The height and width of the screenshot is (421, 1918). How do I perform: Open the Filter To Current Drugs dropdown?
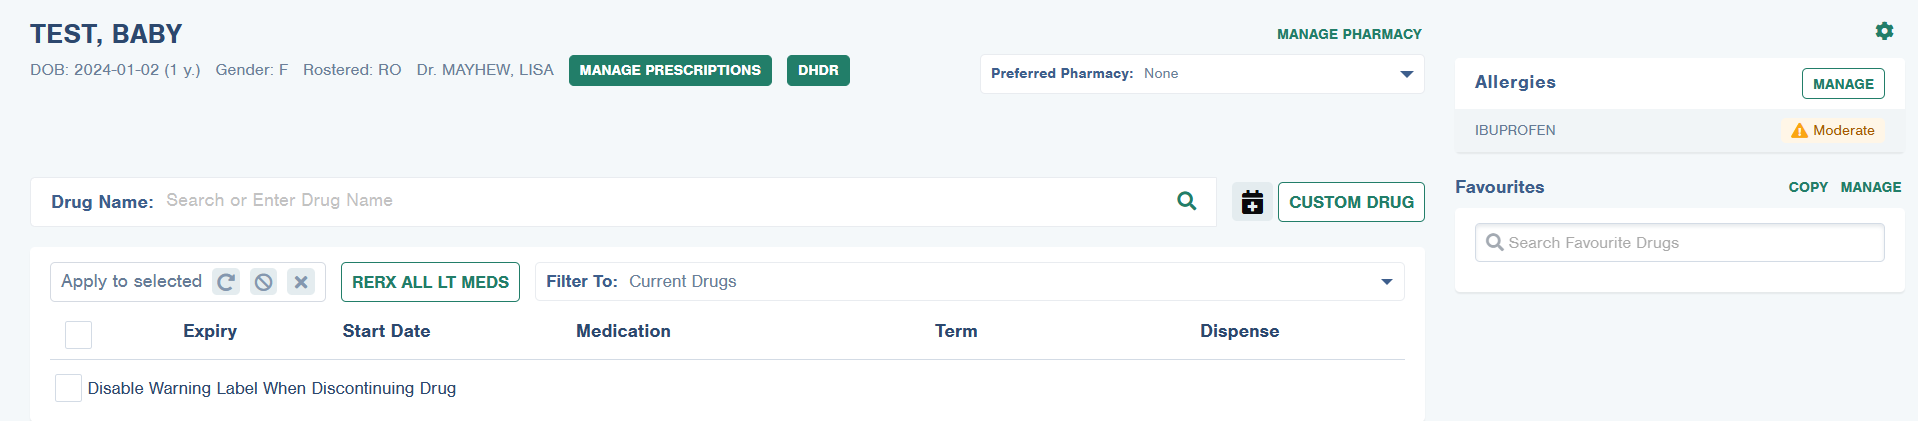[x=970, y=282]
